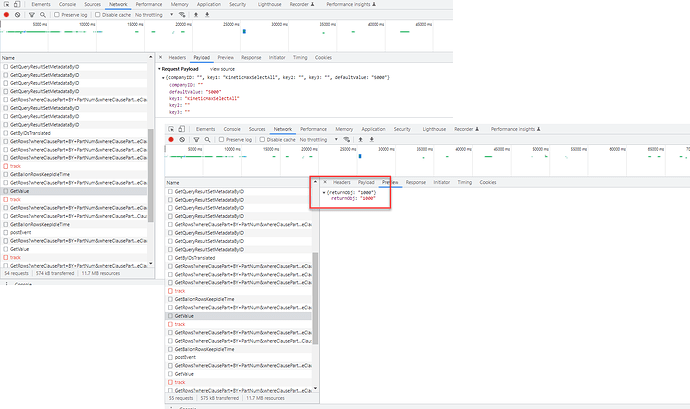Switch to Sources tab in lower DevTools

pyautogui.click(x=257, y=129)
